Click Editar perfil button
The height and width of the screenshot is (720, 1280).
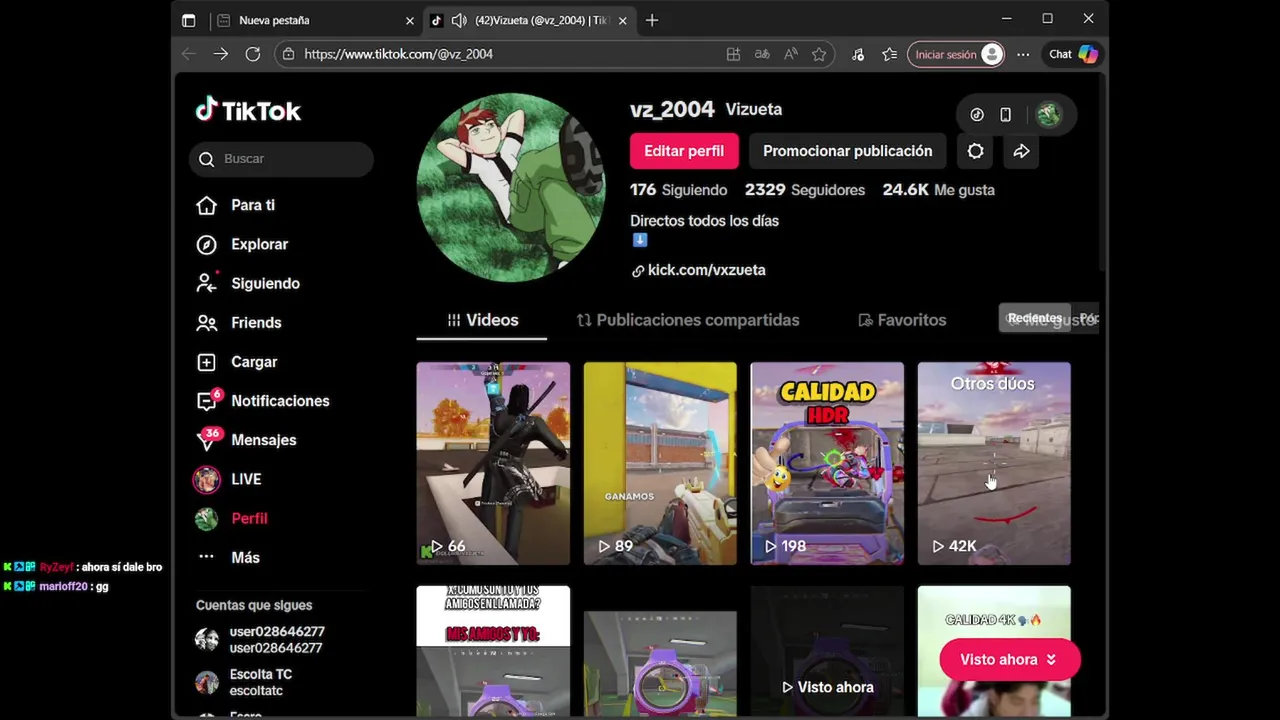(684, 151)
